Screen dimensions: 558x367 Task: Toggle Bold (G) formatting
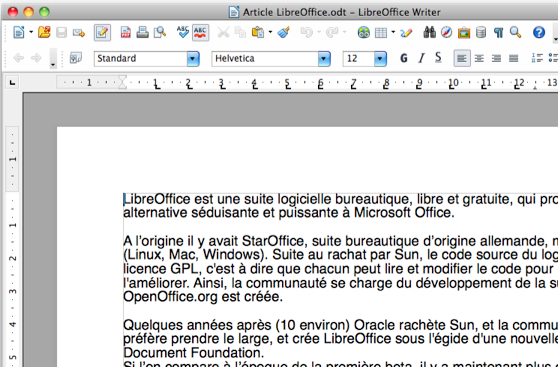tap(404, 58)
